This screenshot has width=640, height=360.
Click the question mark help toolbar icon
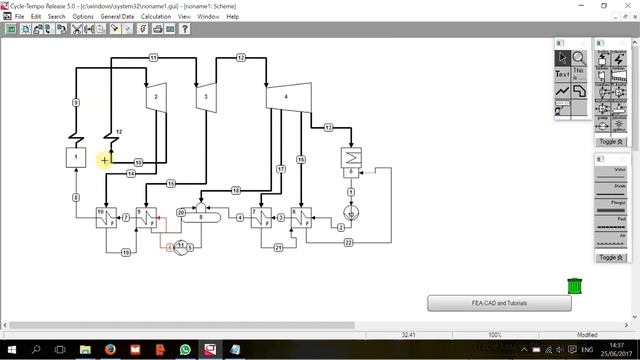184,29
